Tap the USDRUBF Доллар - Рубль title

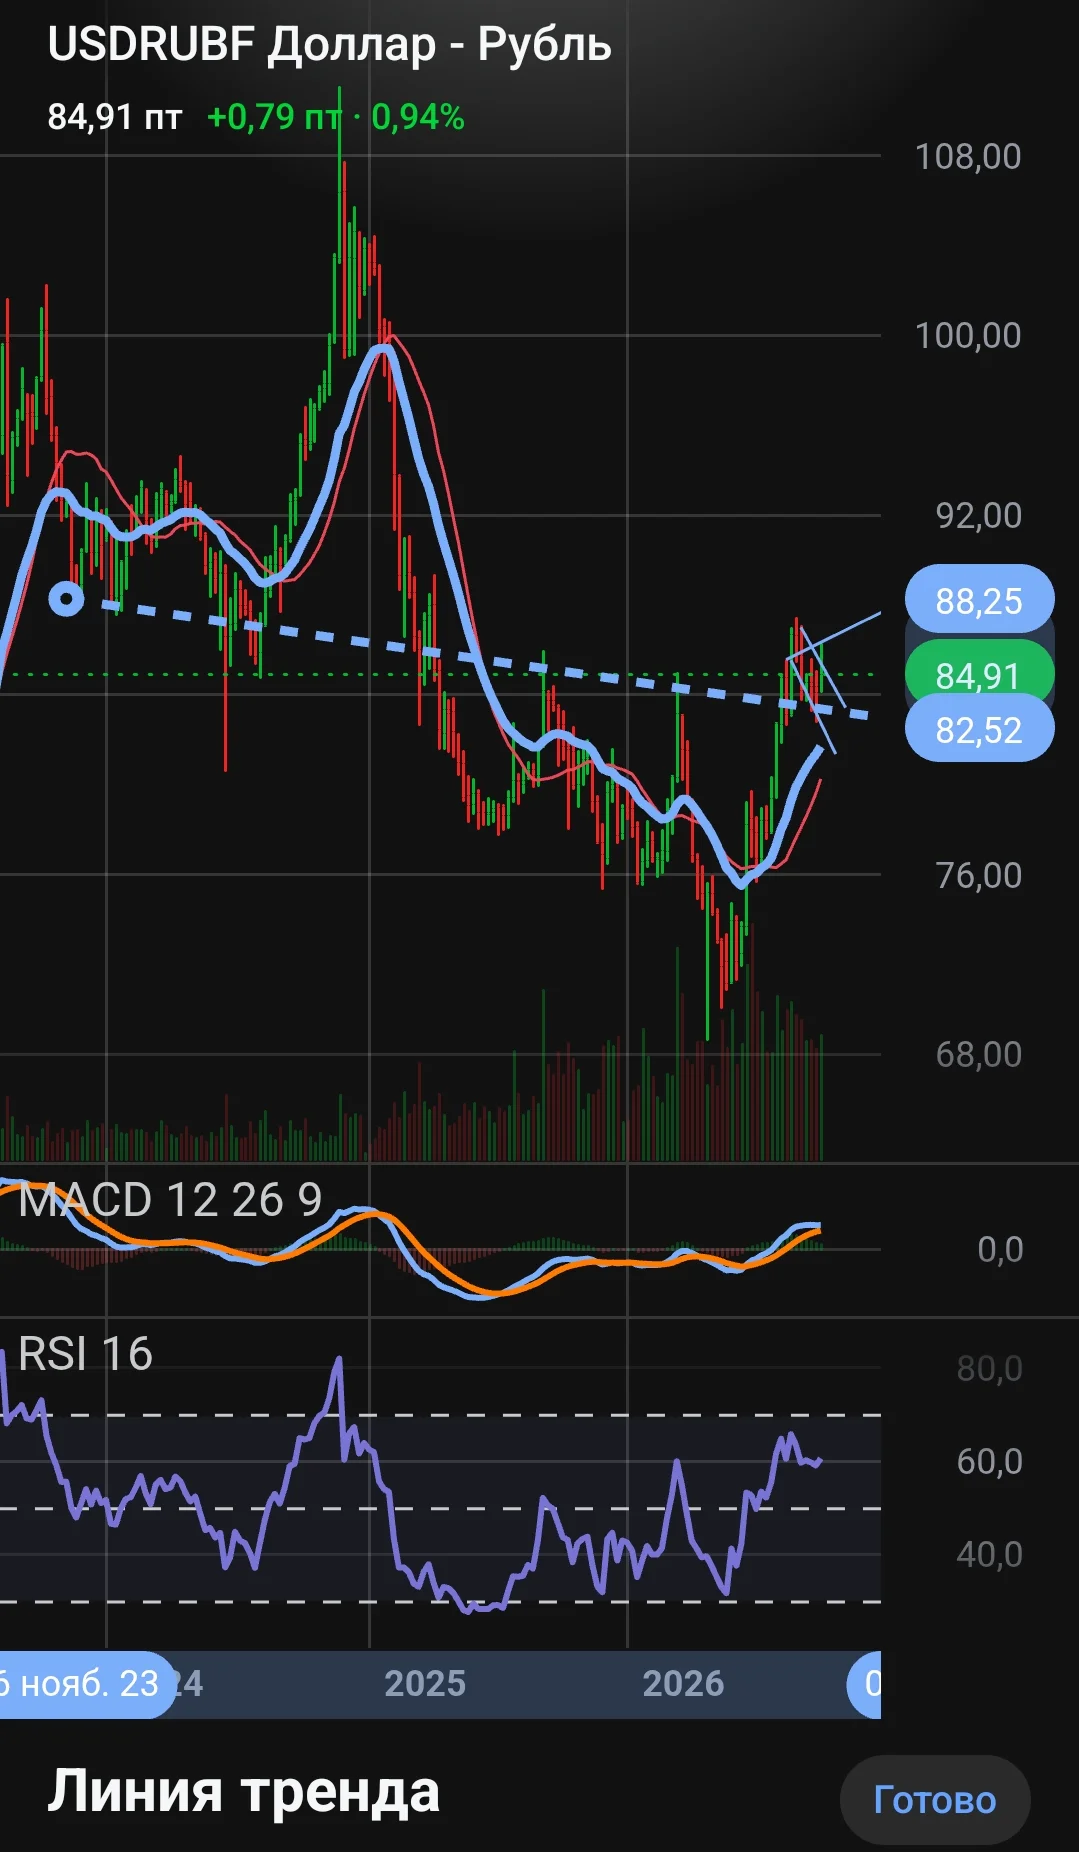[x=329, y=44]
